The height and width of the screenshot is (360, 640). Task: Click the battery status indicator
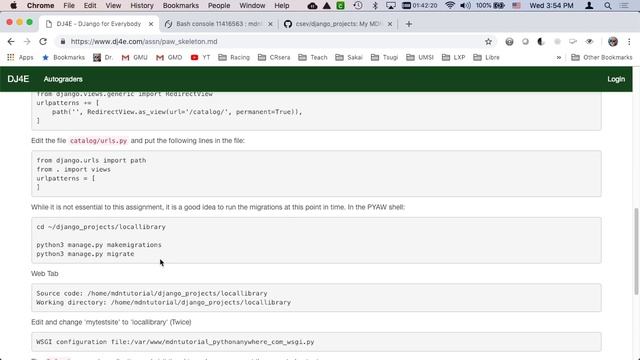tap(490, 6)
